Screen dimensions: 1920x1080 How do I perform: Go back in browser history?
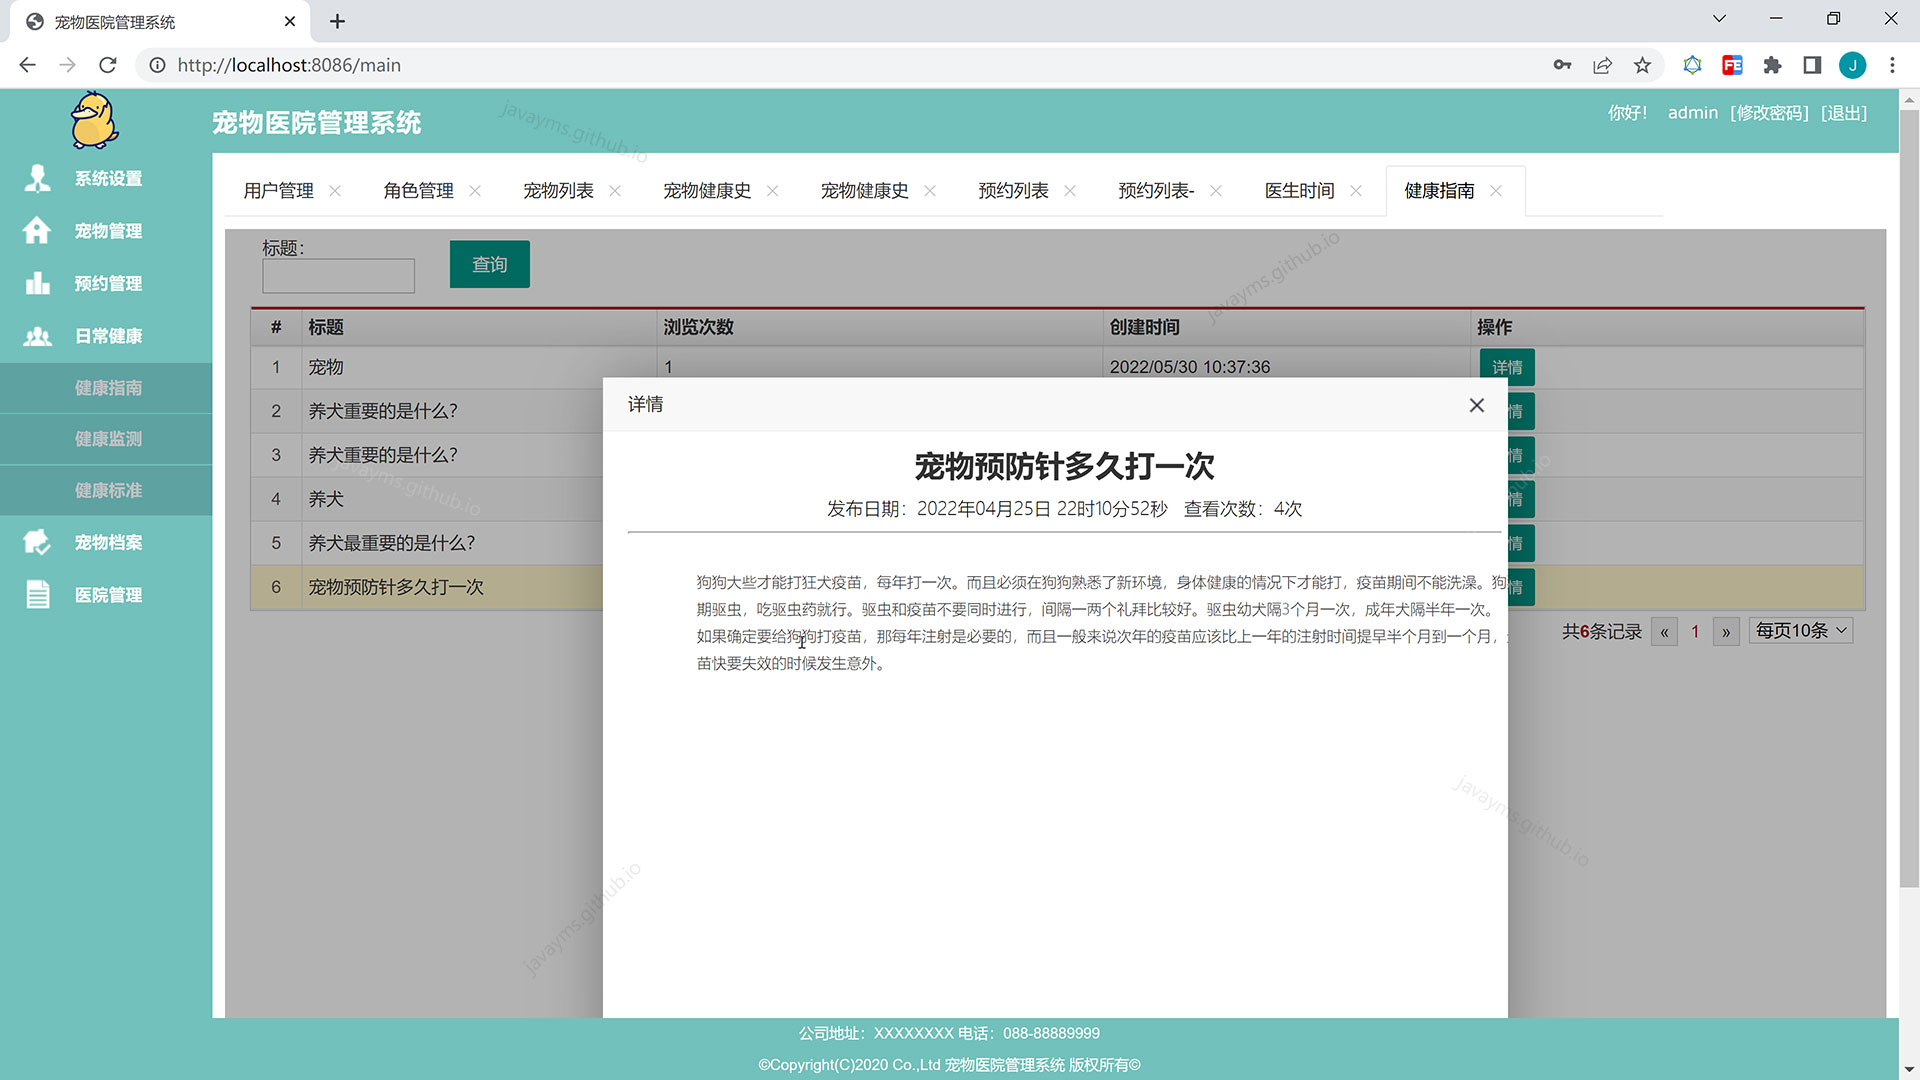coord(27,65)
